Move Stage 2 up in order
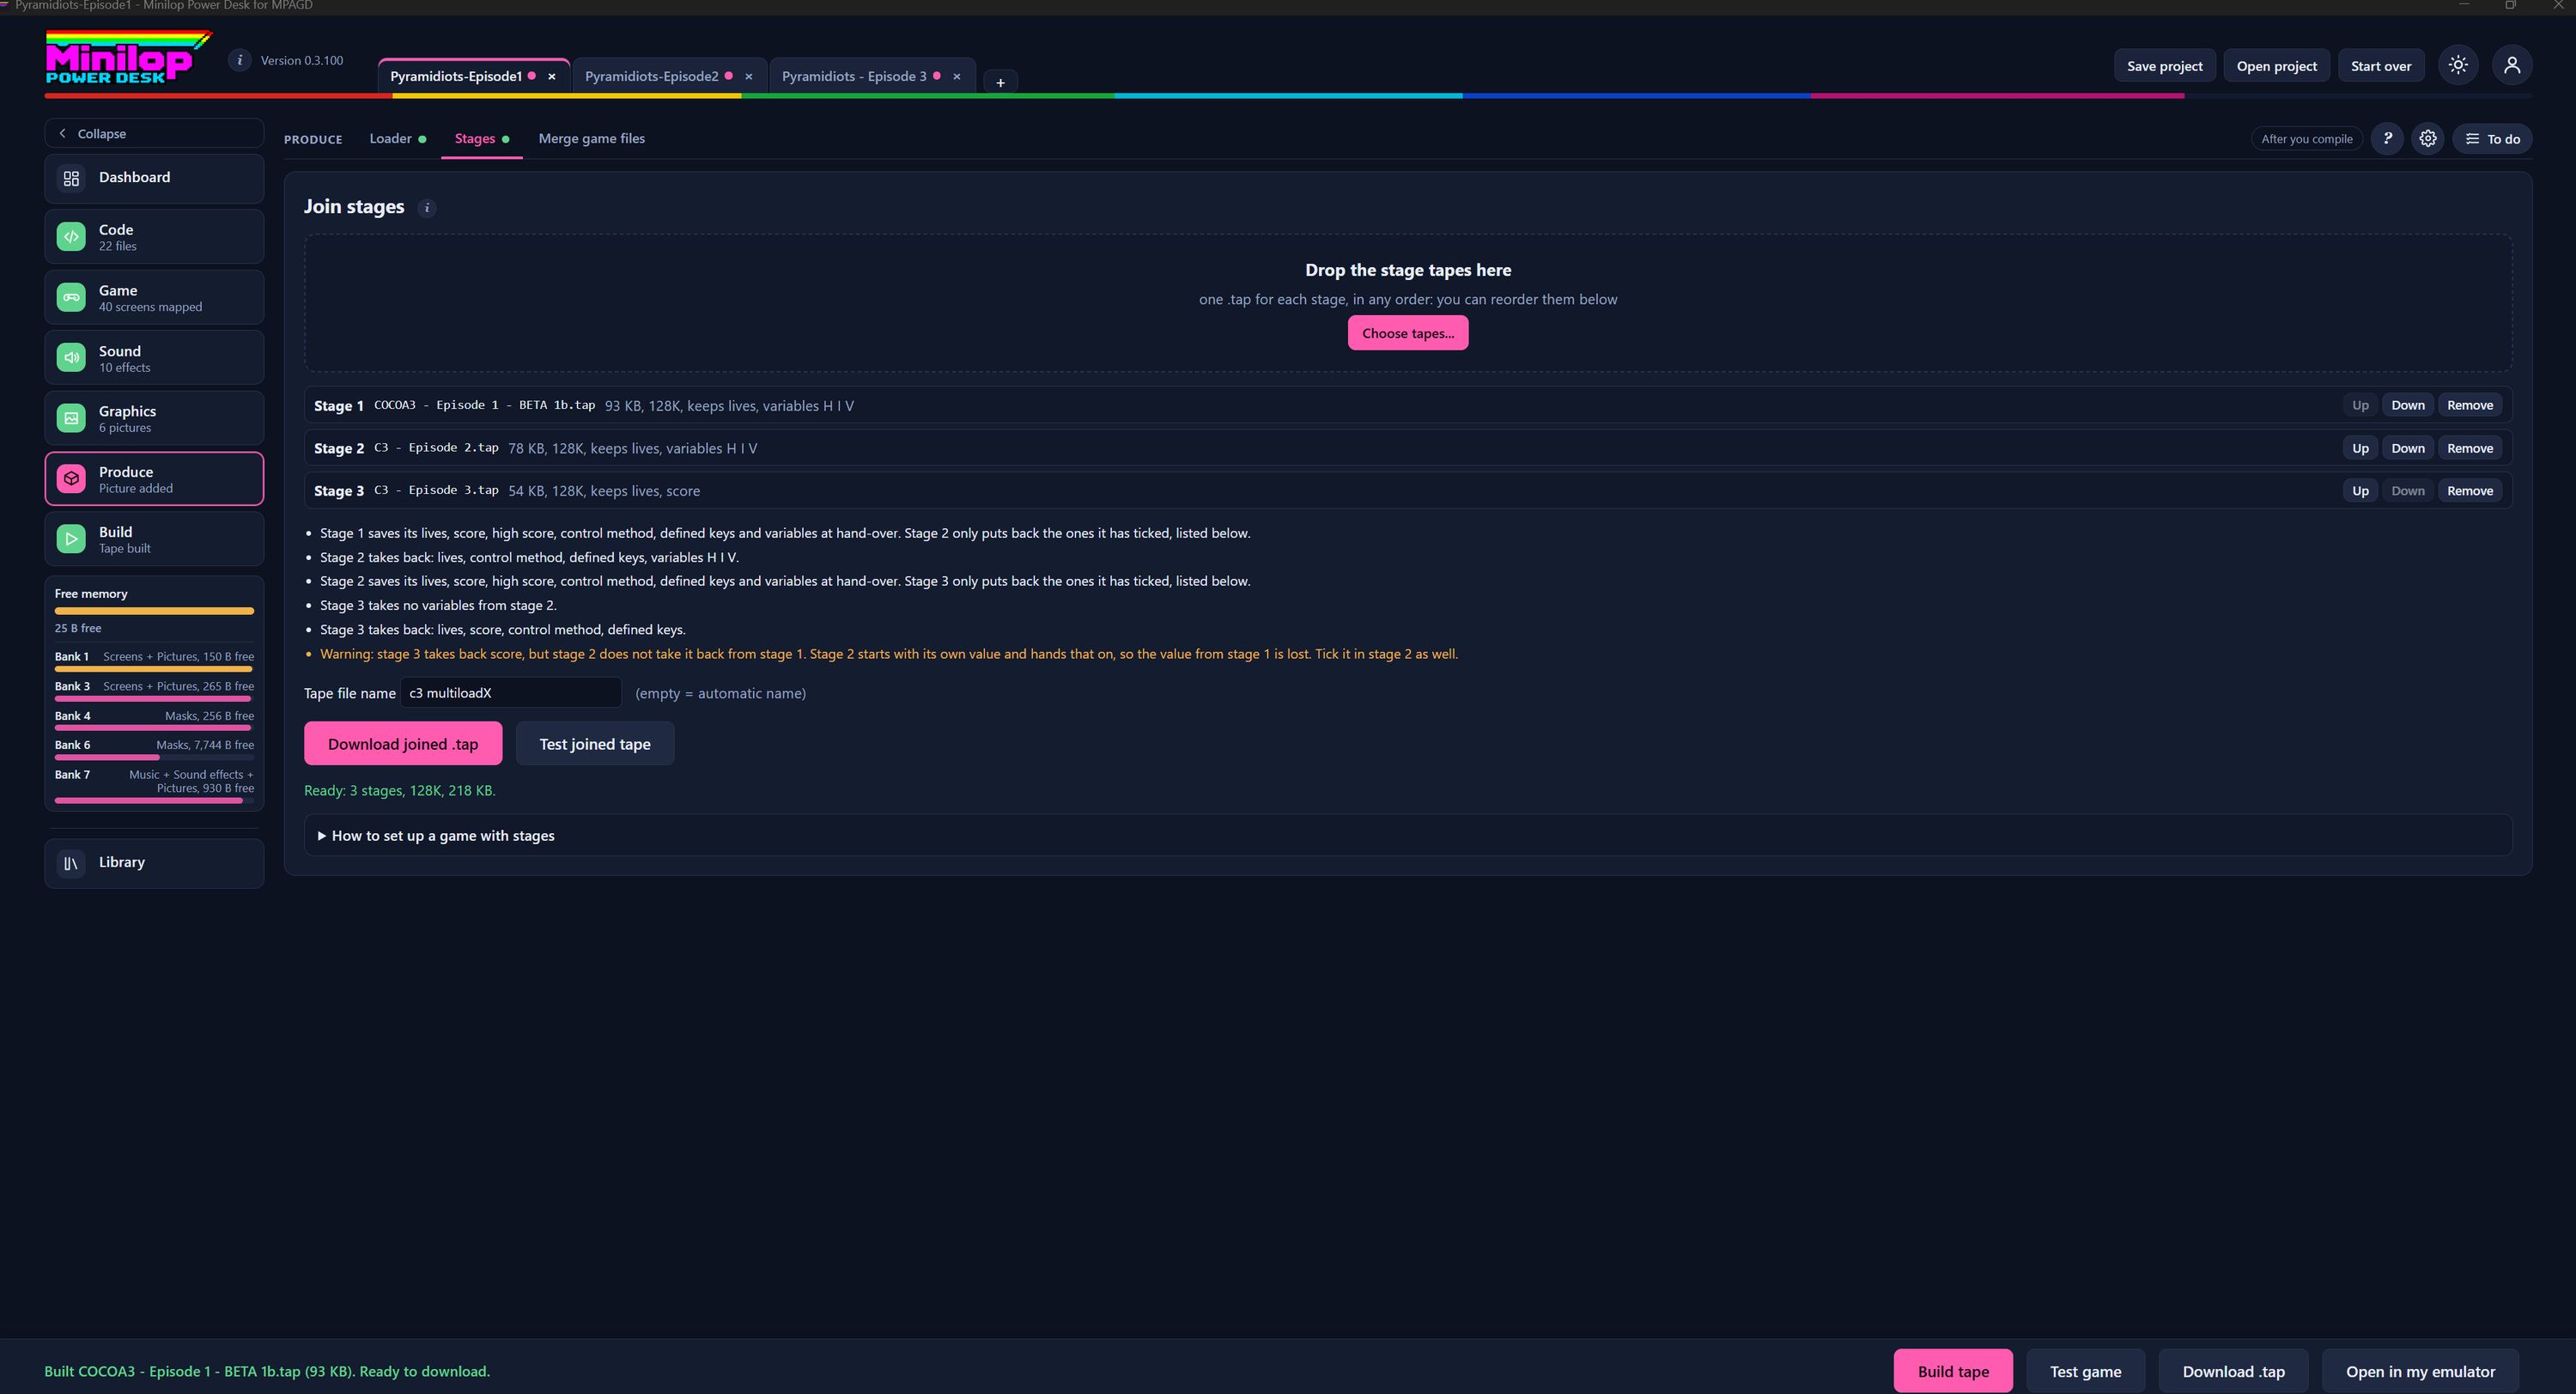The image size is (2576, 1394). (2360, 448)
